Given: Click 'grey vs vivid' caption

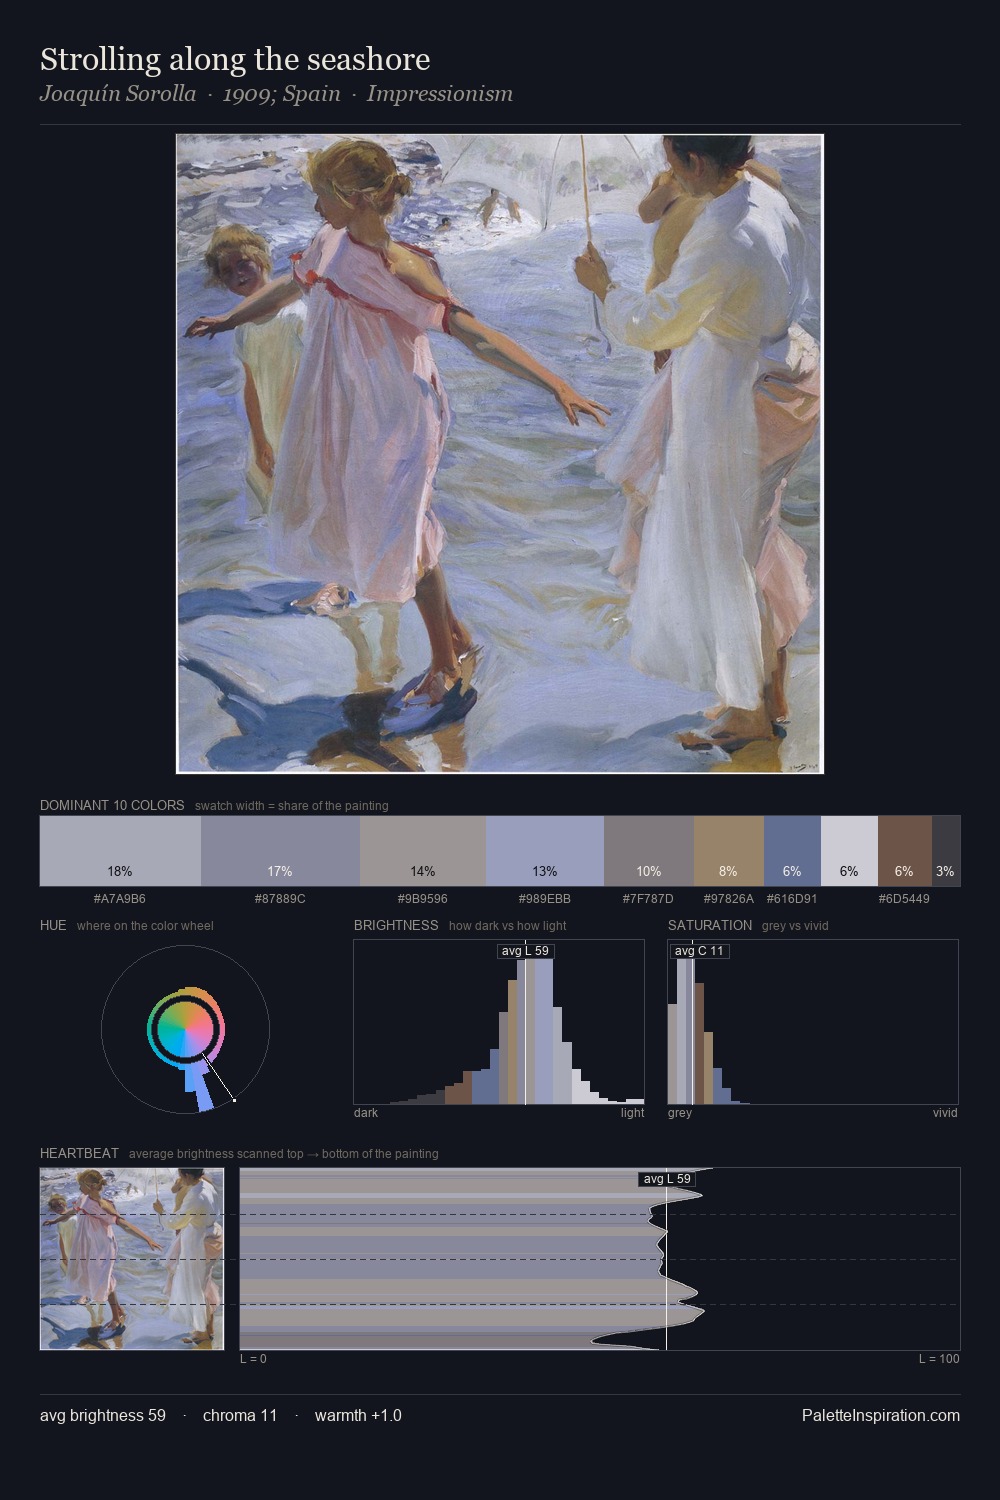Looking at the screenshot, I should click(795, 926).
